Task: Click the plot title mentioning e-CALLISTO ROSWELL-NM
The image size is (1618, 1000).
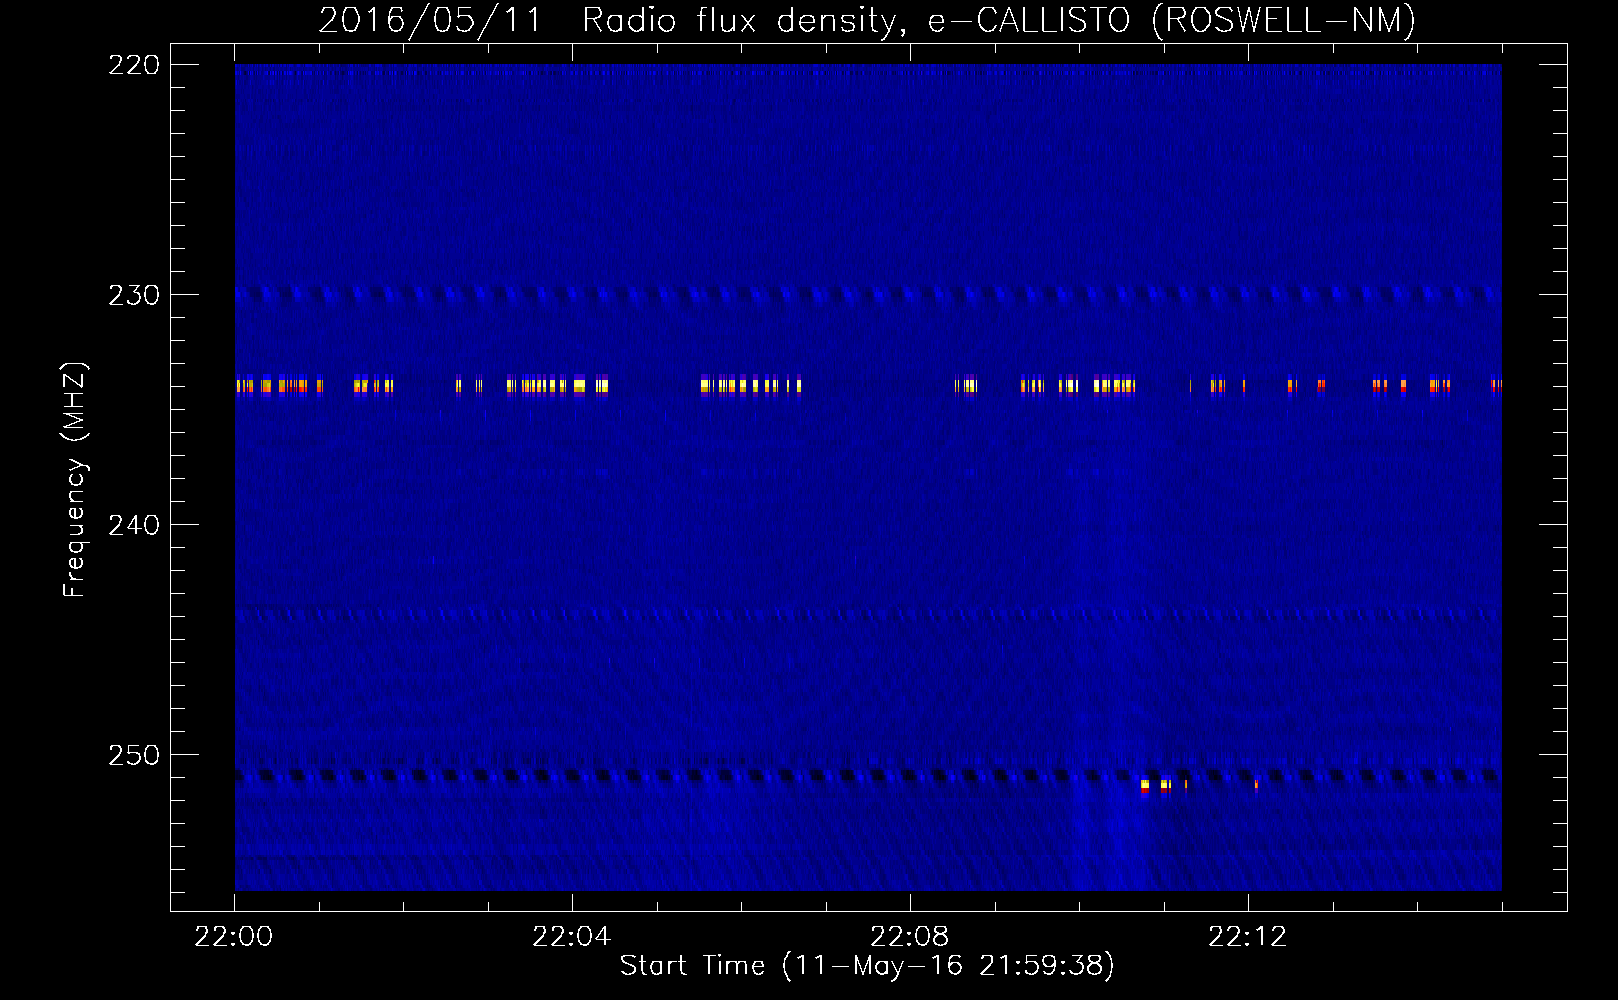Action: tap(867, 21)
